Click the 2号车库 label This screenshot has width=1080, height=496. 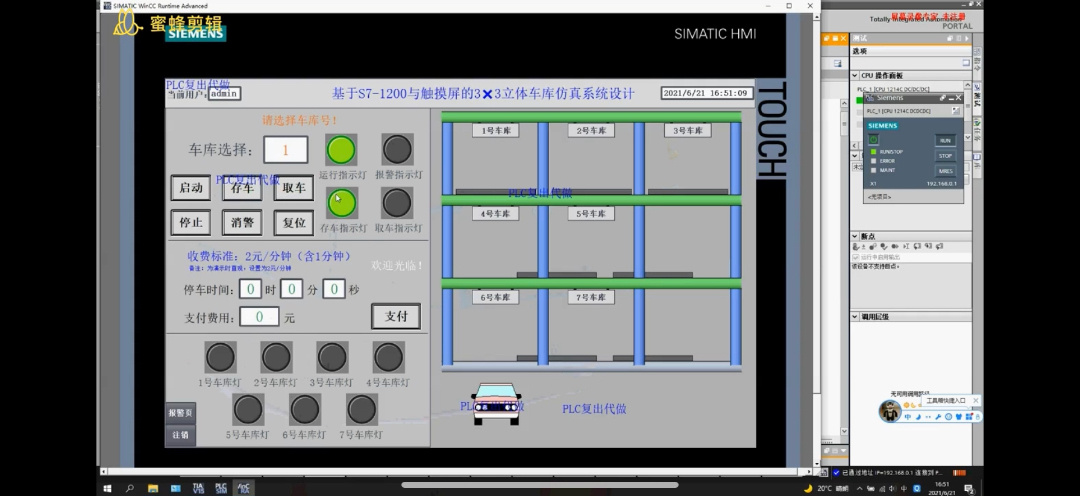[591, 130]
